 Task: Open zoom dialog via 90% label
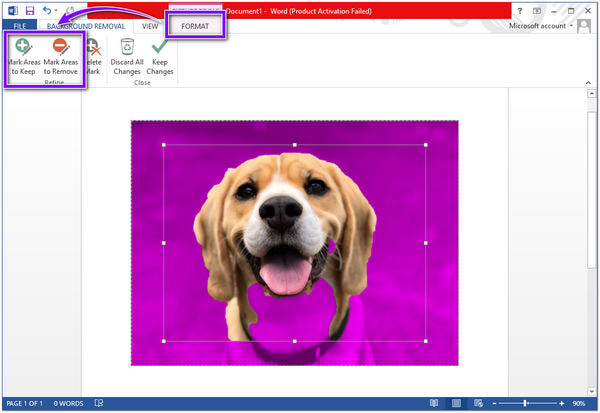[x=579, y=403]
